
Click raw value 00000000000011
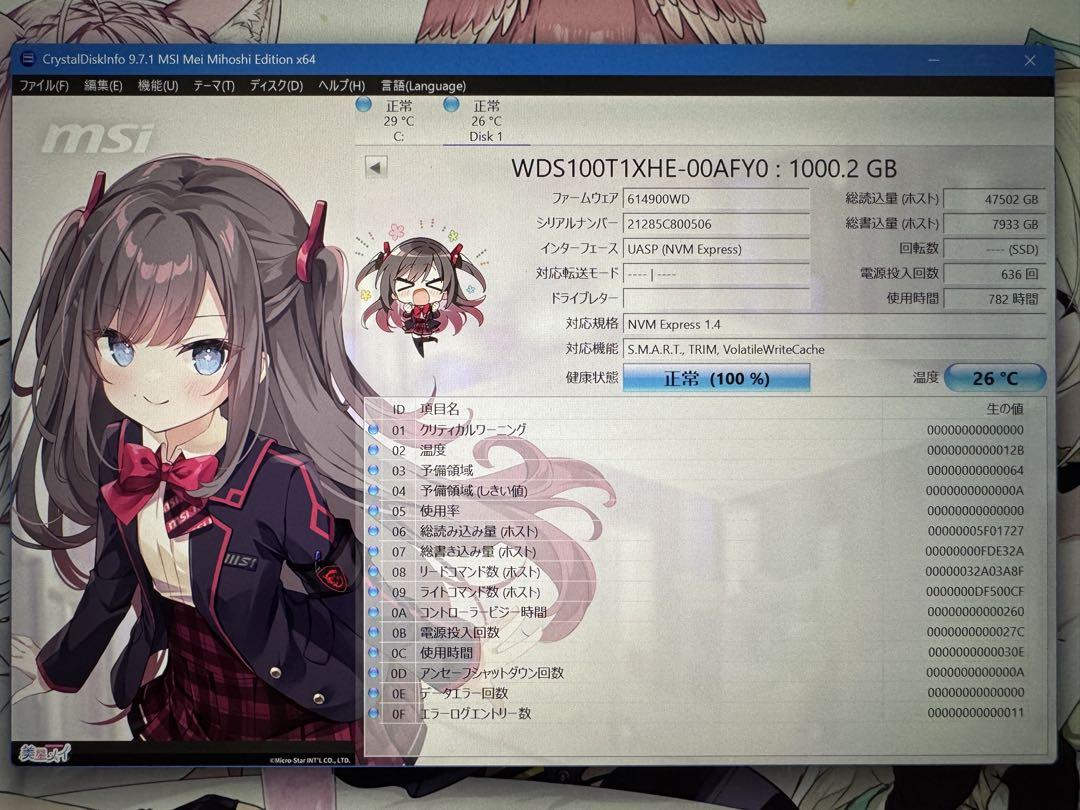point(976,712)
